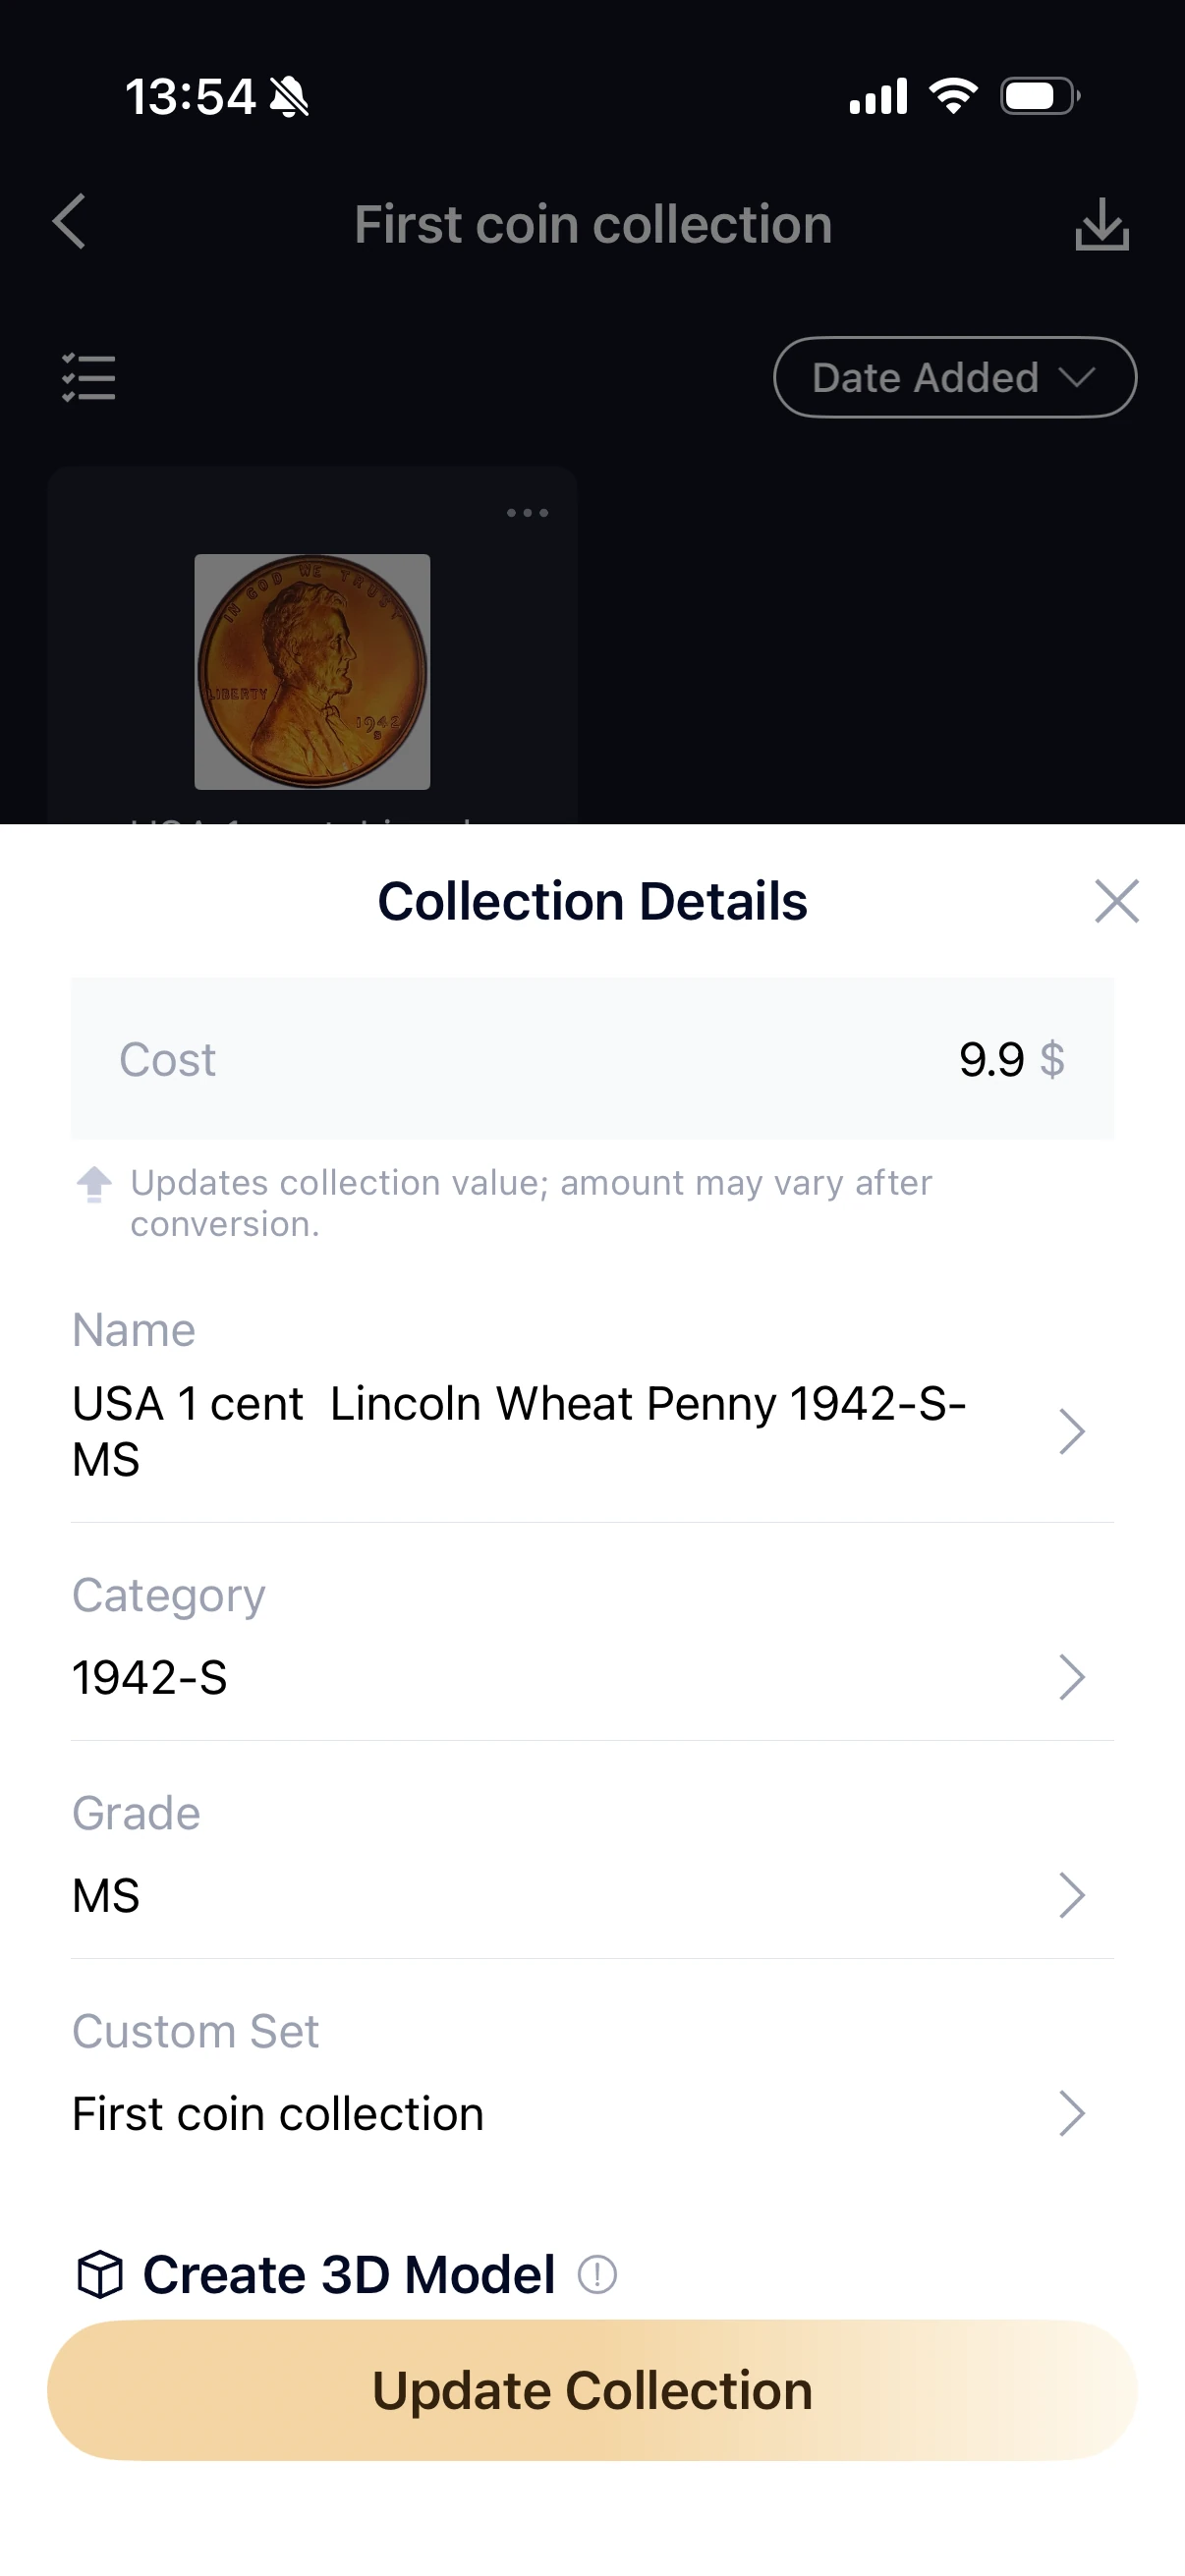Tap the First coin collection page title
The height and width of the screenshot is (2576, 1185).
[593, 224]
